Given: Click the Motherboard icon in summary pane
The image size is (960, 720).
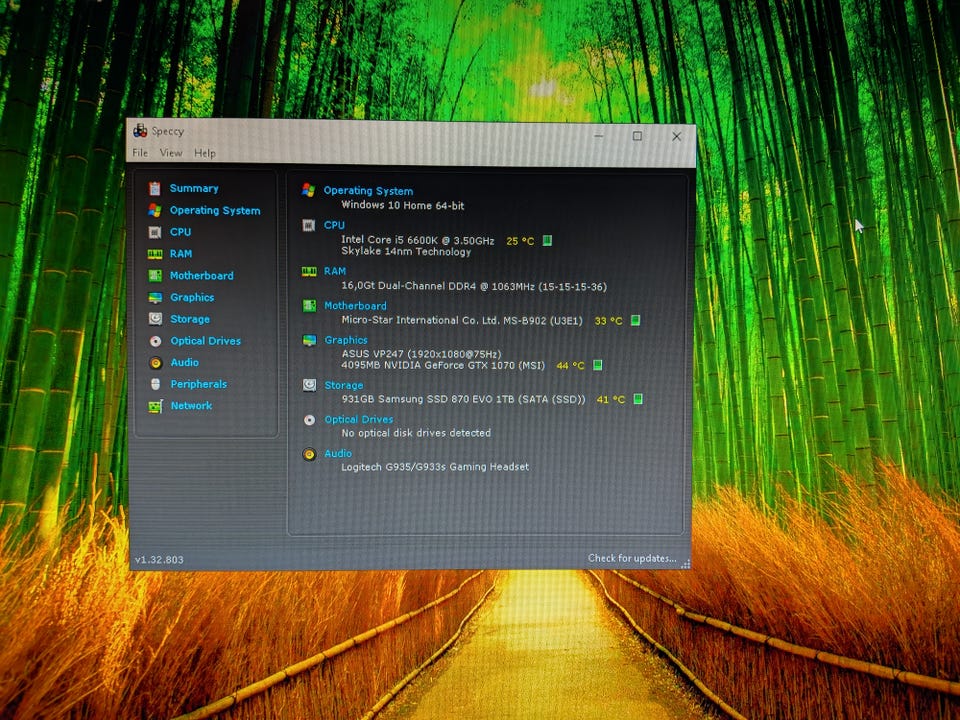Looking at the screenshot, I should [309, 306].
